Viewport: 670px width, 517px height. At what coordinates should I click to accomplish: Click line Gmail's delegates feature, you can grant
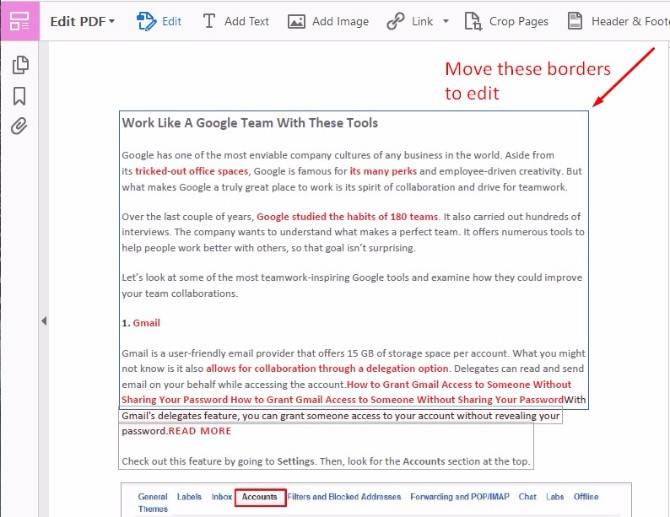pos(341,416)
